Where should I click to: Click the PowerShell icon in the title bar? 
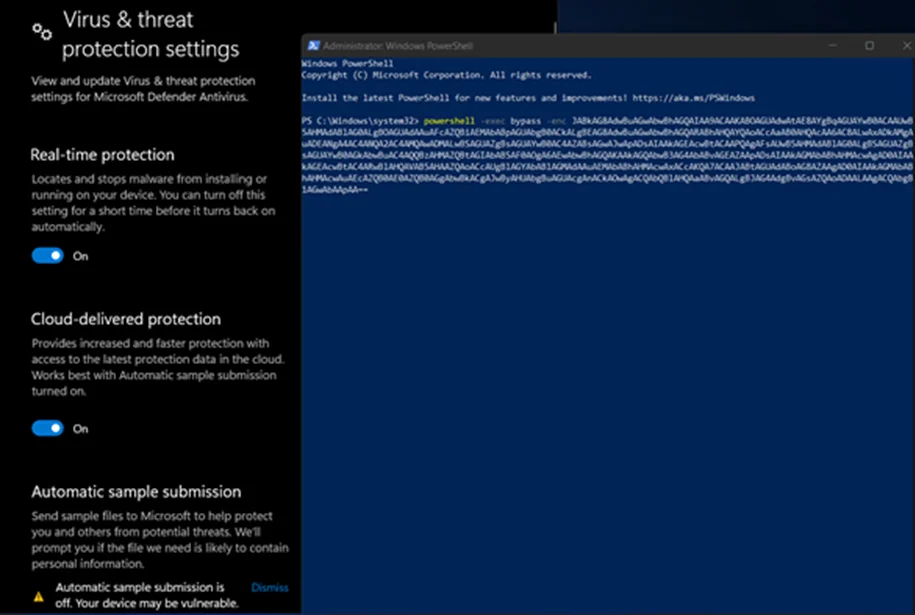point(313,46)
